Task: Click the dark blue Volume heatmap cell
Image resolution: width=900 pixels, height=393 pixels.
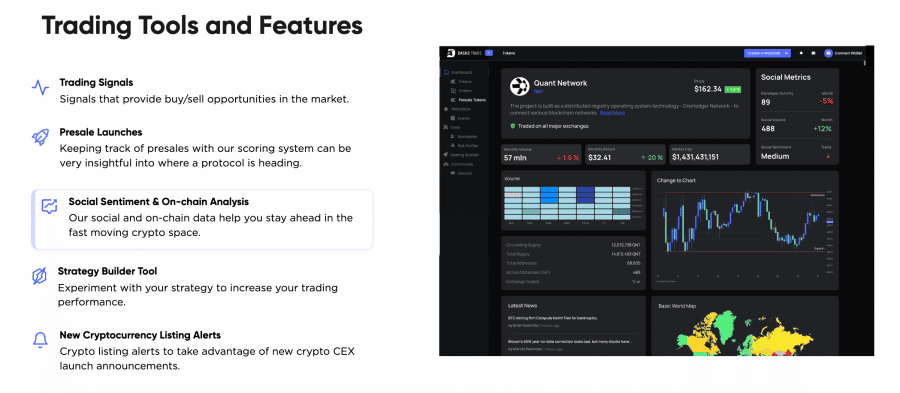Action: (585, 194)
